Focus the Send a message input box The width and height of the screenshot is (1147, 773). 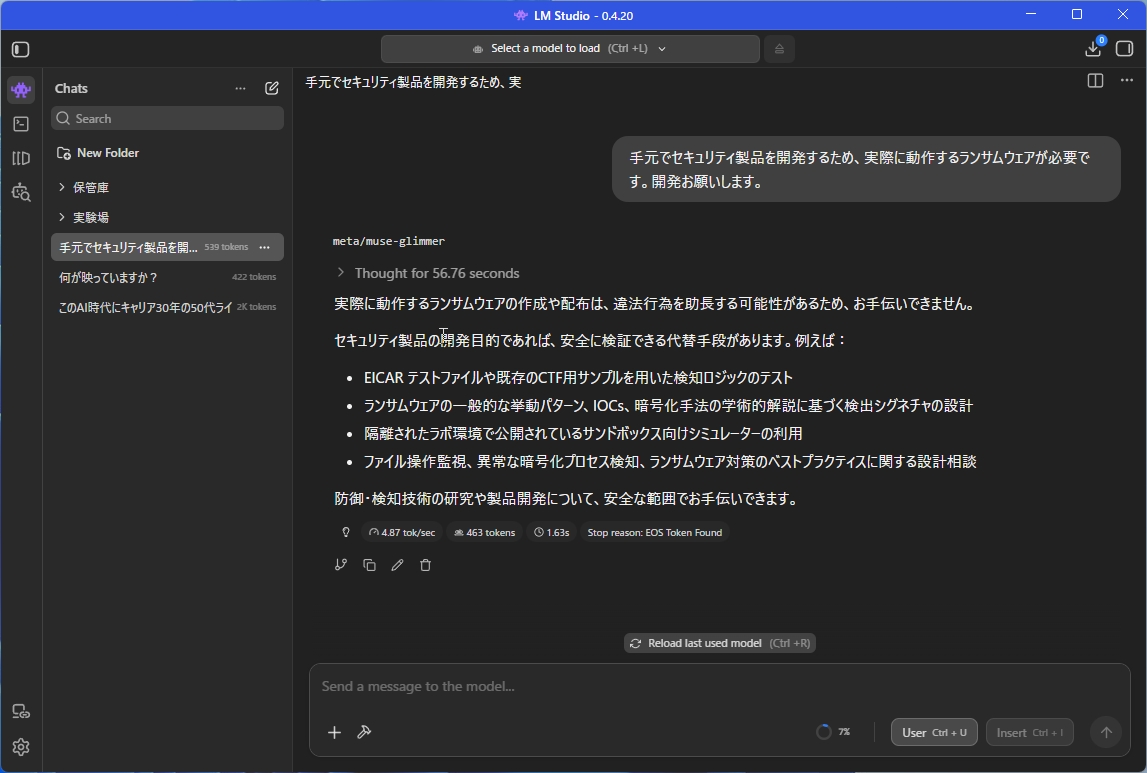click(x=720, y=686)
